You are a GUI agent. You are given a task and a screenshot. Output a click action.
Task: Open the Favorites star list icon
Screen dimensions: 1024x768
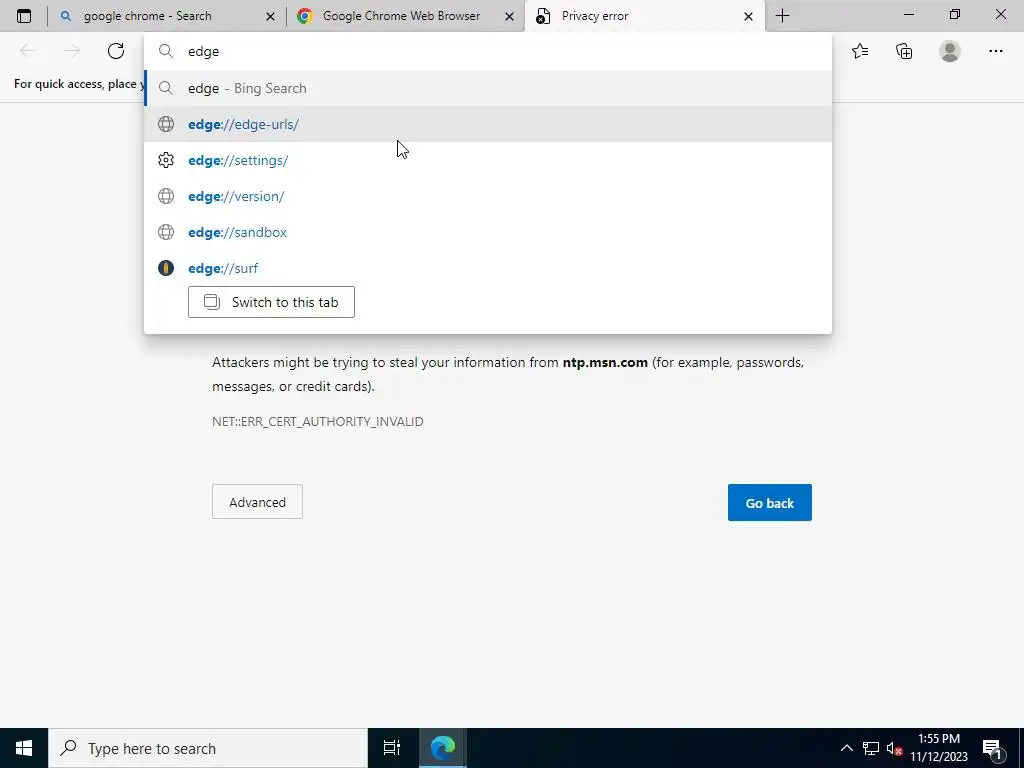[860, 51]
